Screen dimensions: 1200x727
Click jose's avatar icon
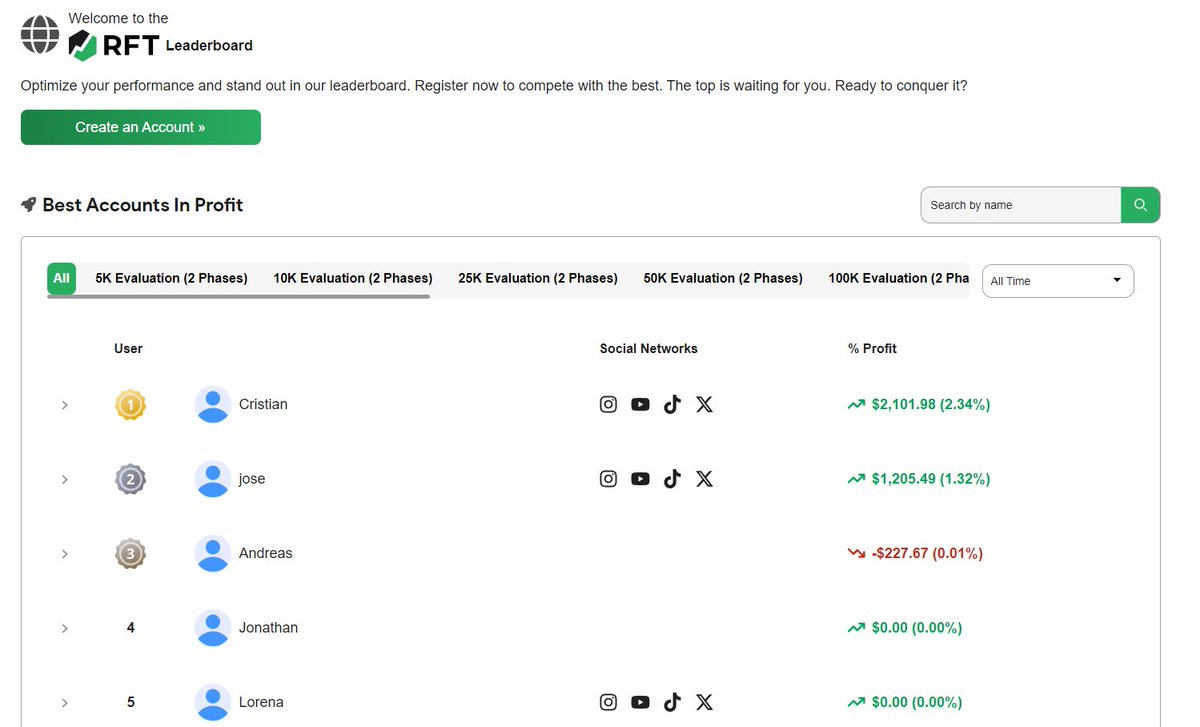(213, 479)
